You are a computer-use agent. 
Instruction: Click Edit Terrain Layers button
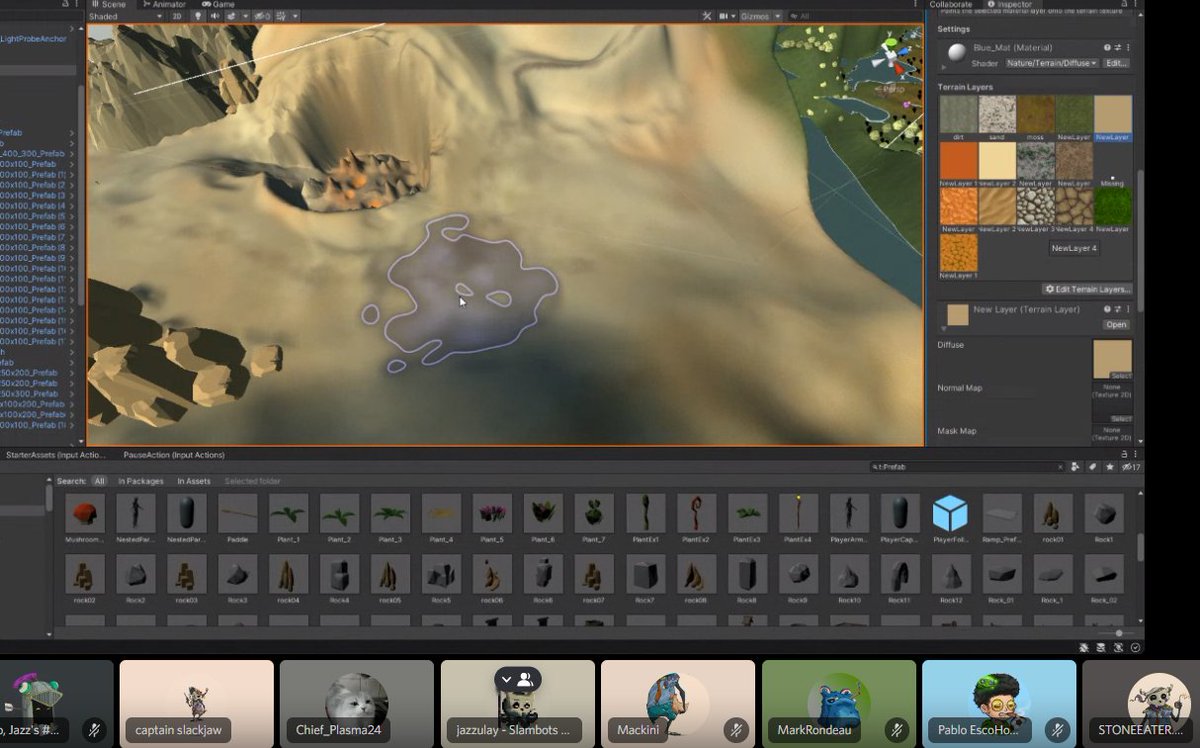click(1087, 289)
